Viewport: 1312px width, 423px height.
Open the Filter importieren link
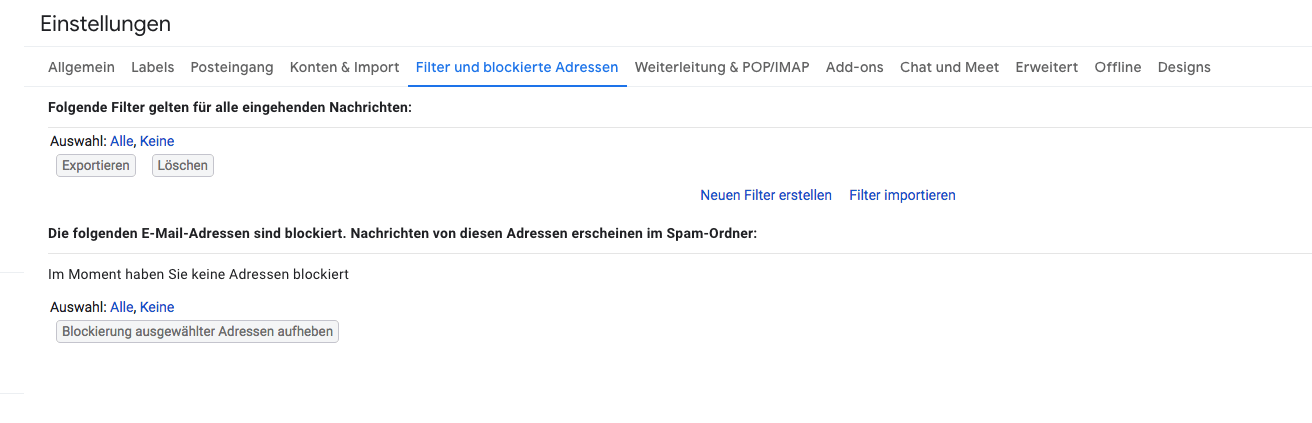pos(902,195)
